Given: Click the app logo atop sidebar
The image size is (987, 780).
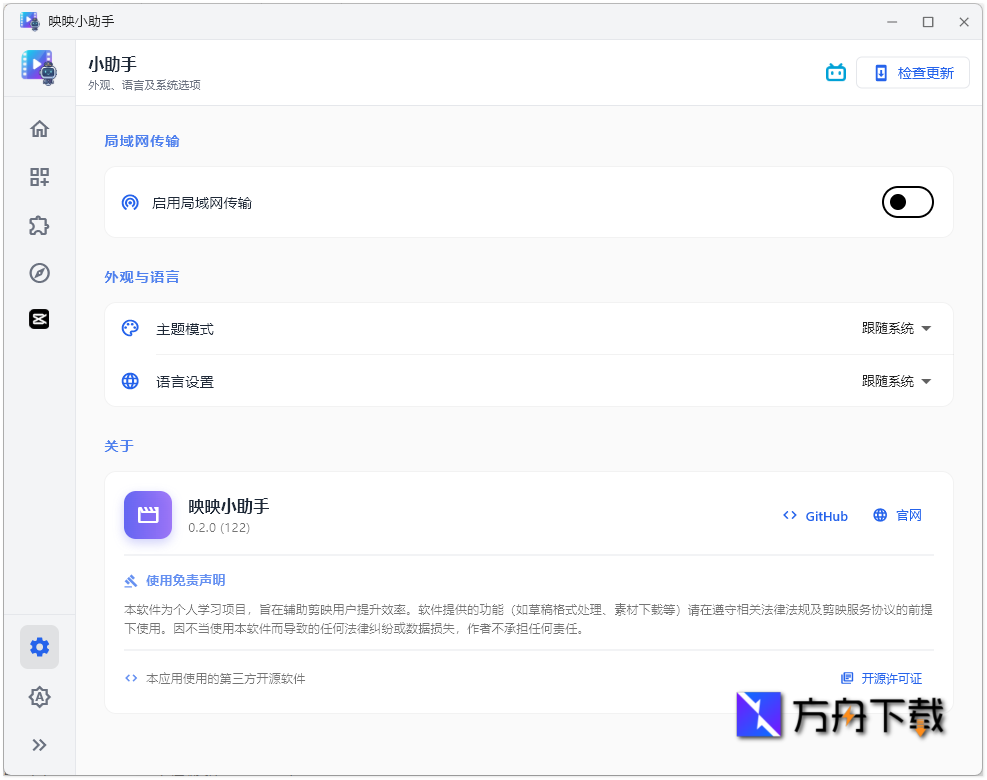Looking at the screenshot, I should pyautogui.click(x=39, y=67).
